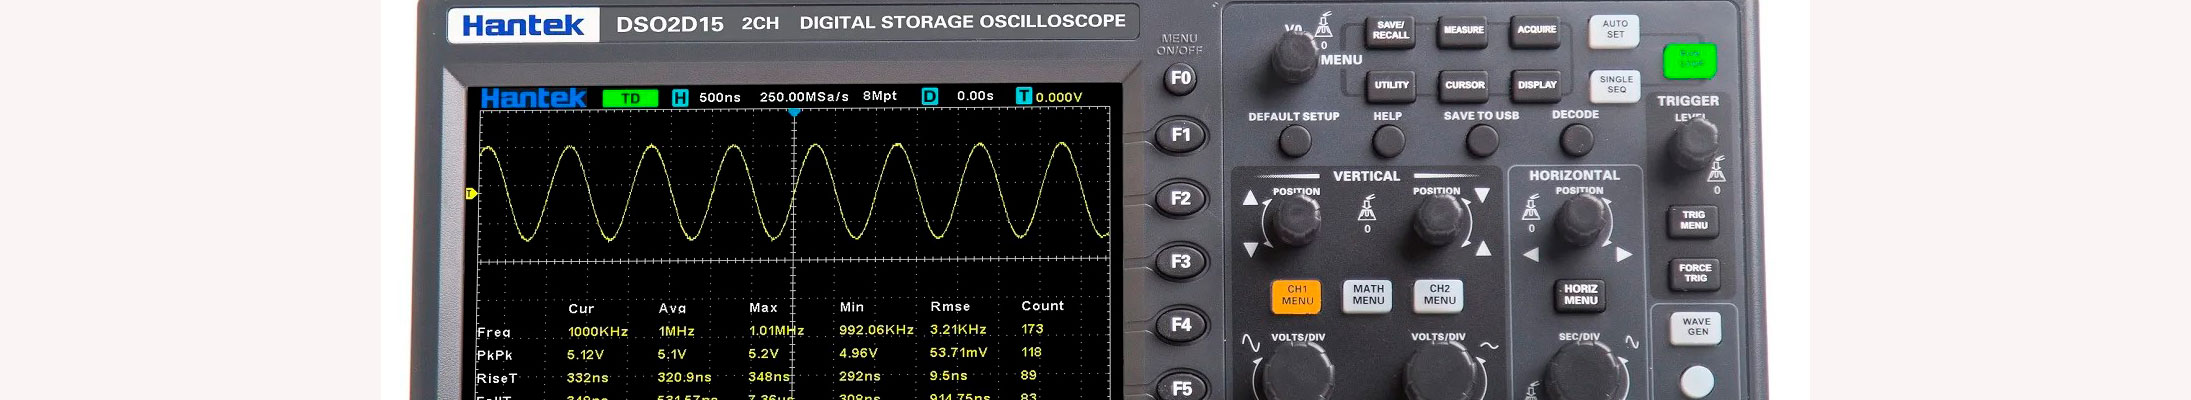Click the '0.000V' trigger level readout

click(1059, 97)
